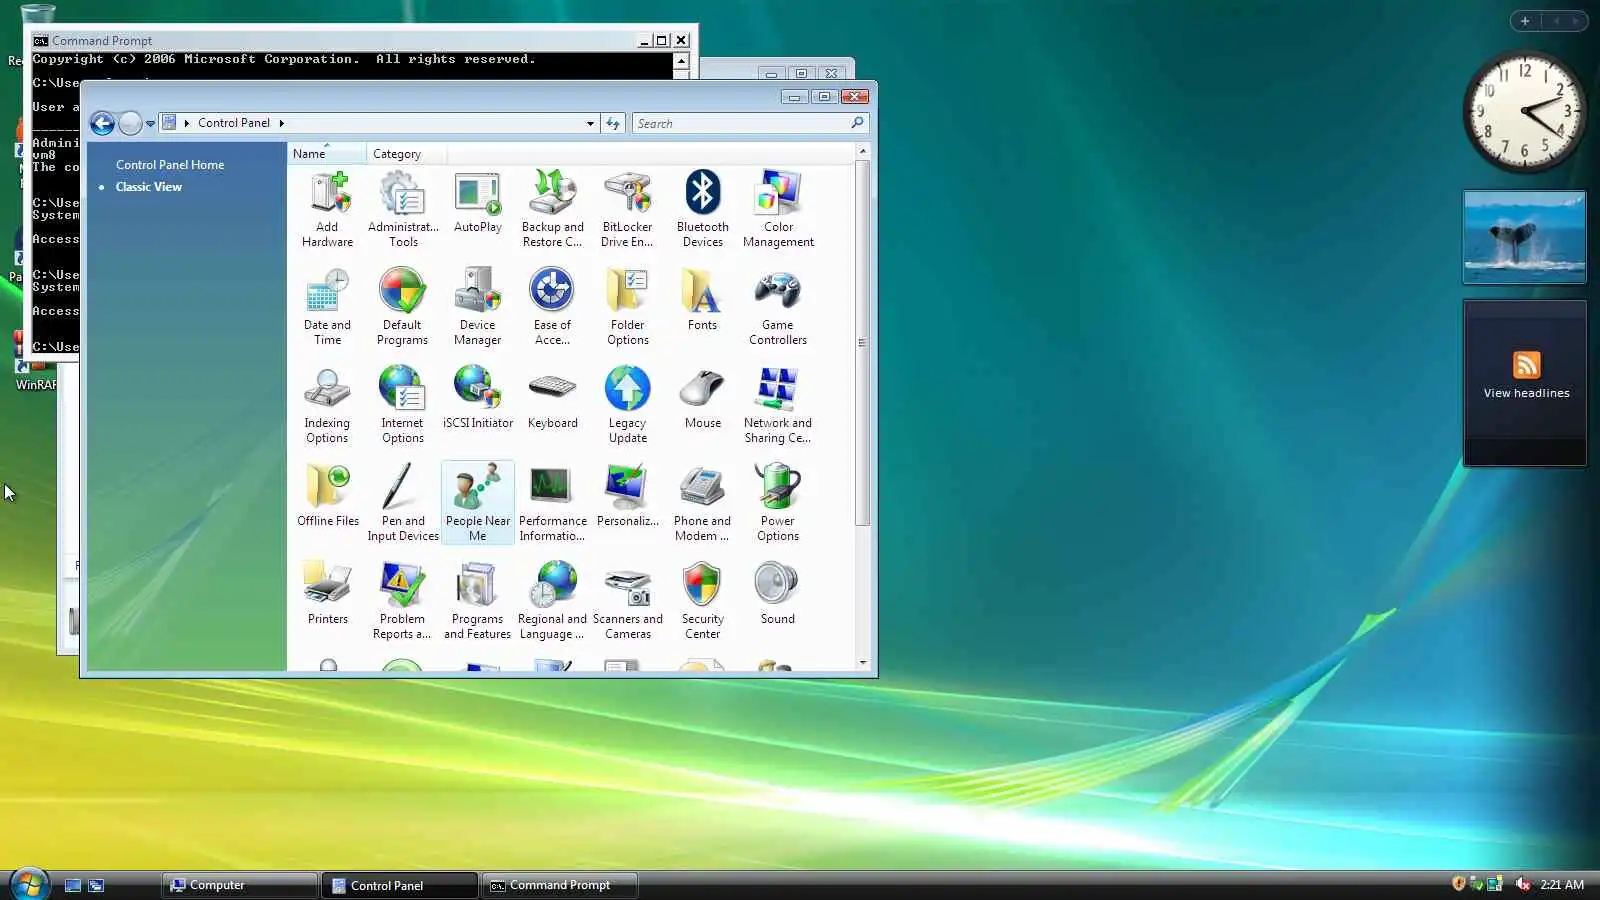Open the AutoPlay settings icon

478,202
